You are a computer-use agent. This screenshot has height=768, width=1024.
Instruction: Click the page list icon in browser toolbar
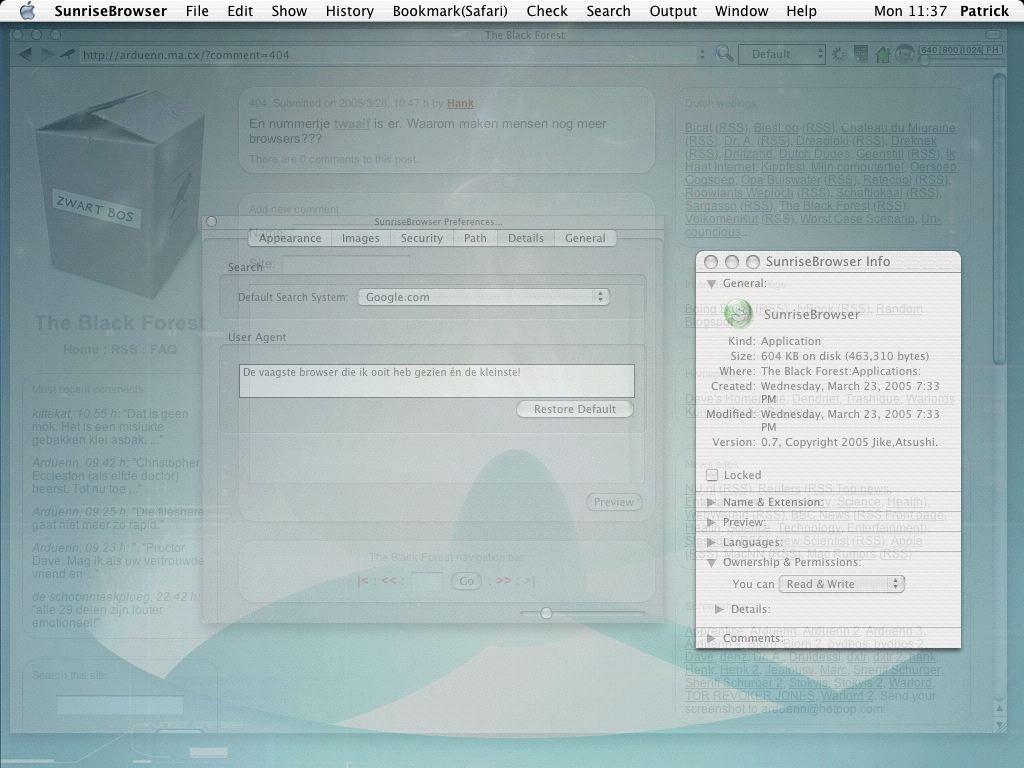861,55
